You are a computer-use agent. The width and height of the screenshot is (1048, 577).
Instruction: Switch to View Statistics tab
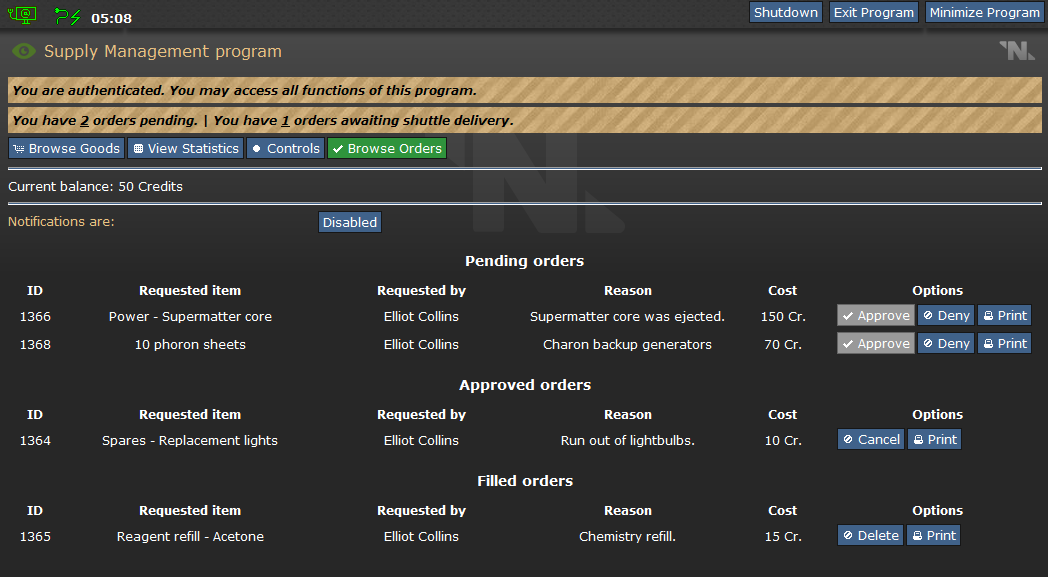pos(186,148)
